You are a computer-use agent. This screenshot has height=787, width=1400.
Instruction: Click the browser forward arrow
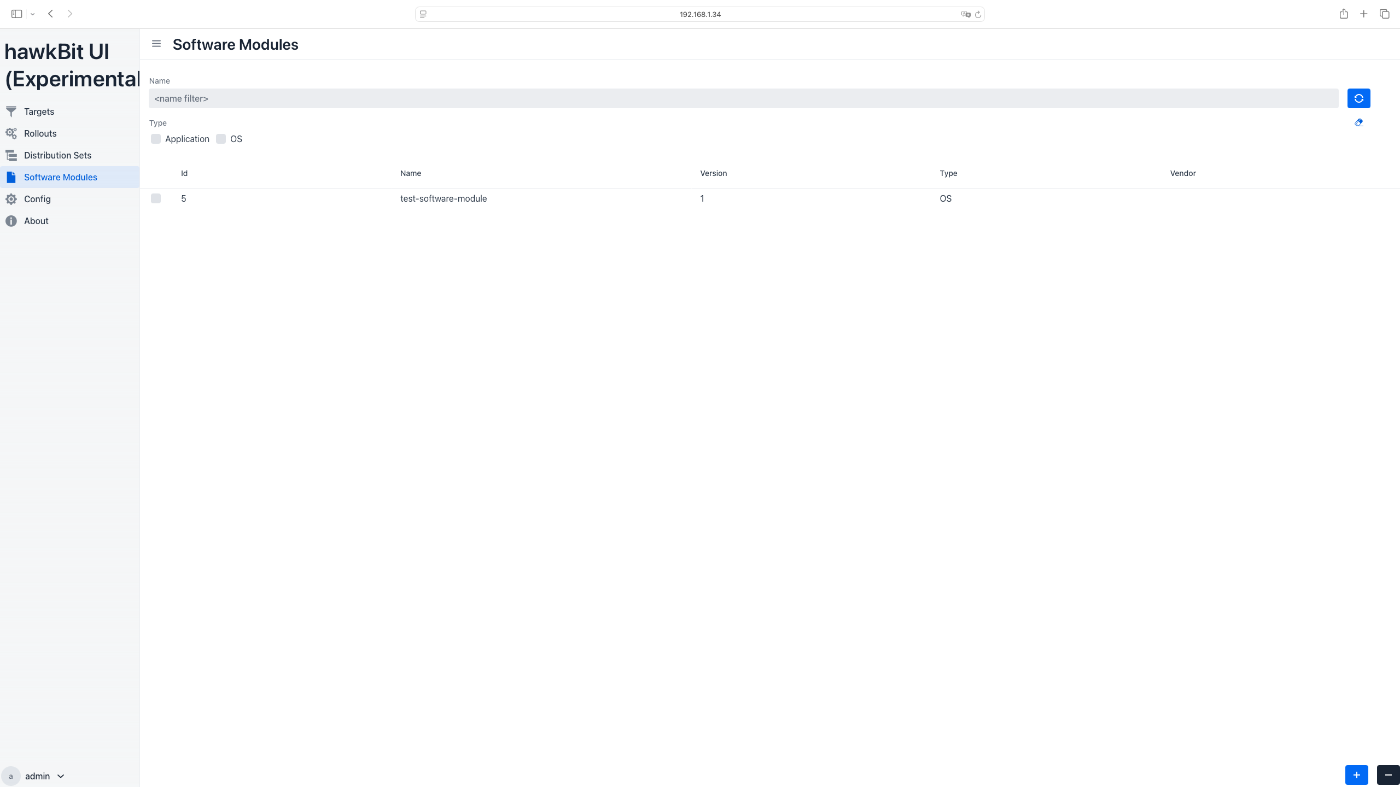(70, 14)
